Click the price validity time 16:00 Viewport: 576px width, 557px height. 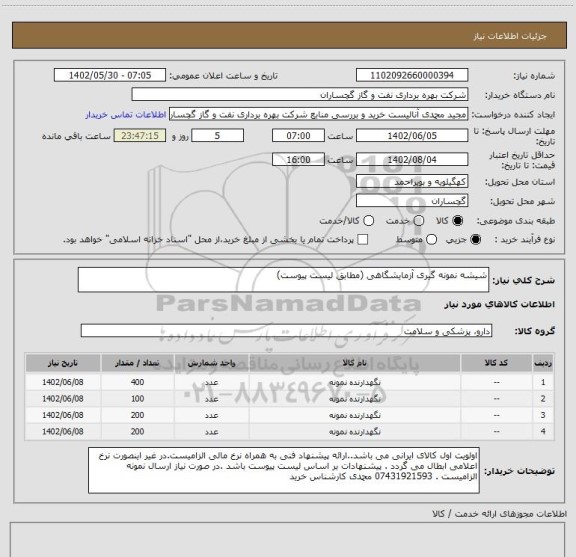coord(298,159)
